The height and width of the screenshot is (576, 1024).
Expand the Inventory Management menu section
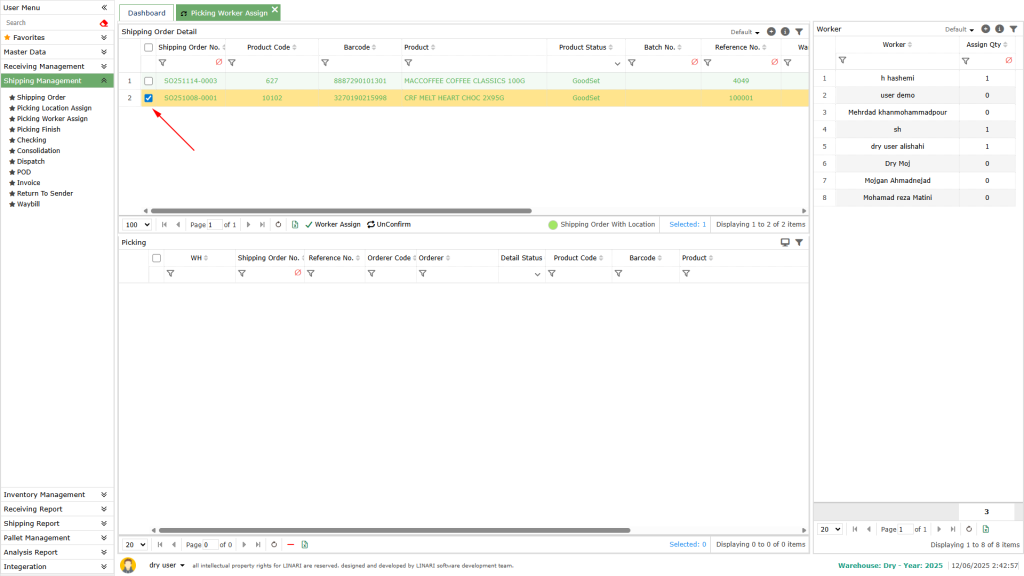(x=57, y=494)
